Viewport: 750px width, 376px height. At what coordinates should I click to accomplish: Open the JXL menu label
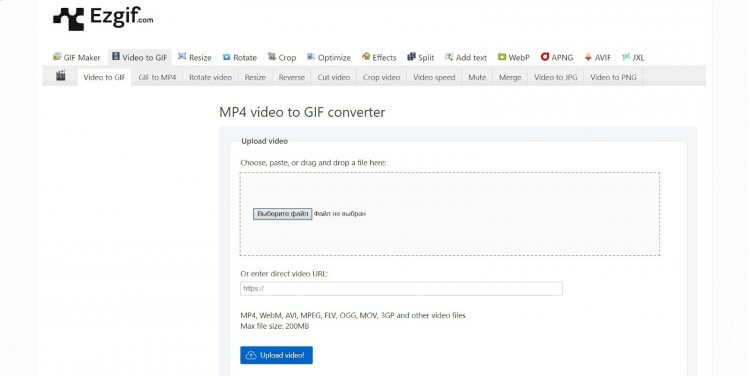point(639,57)
